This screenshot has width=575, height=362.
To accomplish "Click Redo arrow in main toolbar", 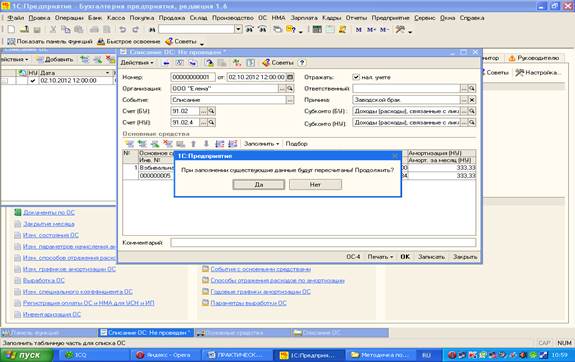I will point(135,29).
